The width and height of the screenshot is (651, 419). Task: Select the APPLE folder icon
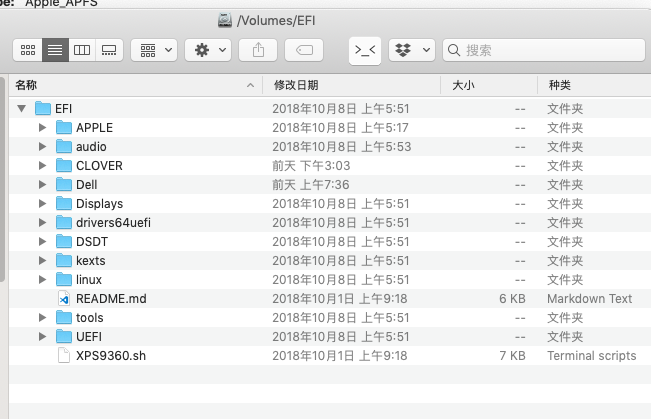64,127
